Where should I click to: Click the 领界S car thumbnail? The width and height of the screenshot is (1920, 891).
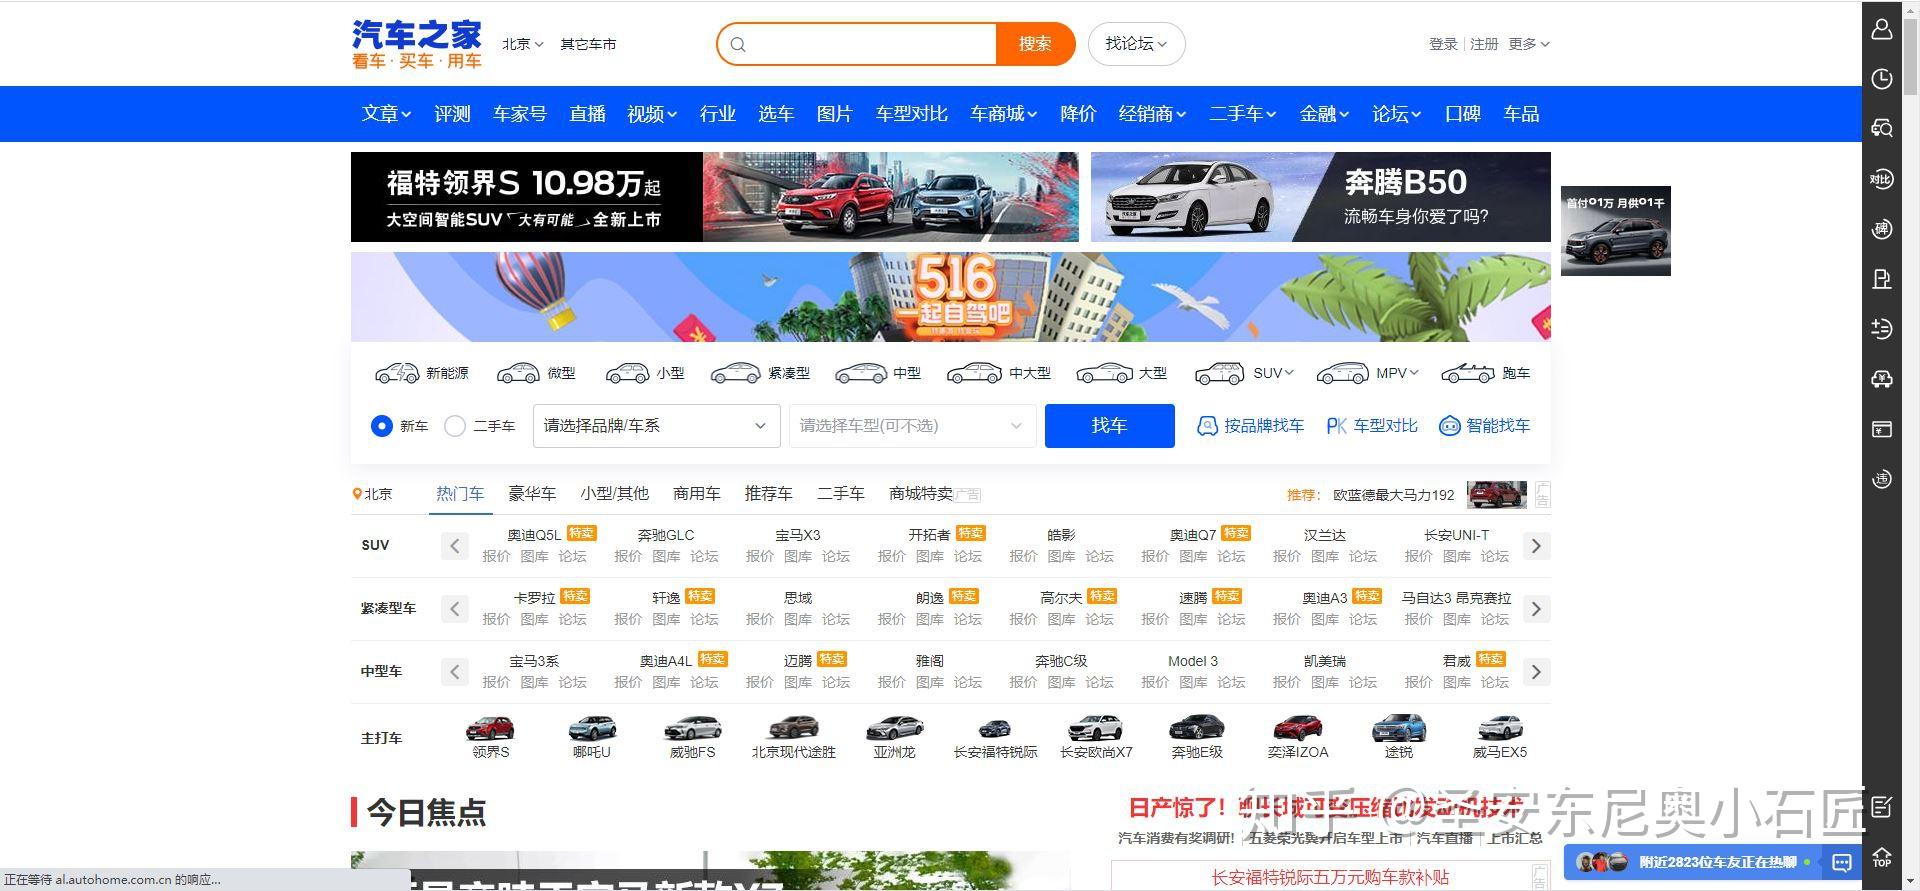click(491, 728)
